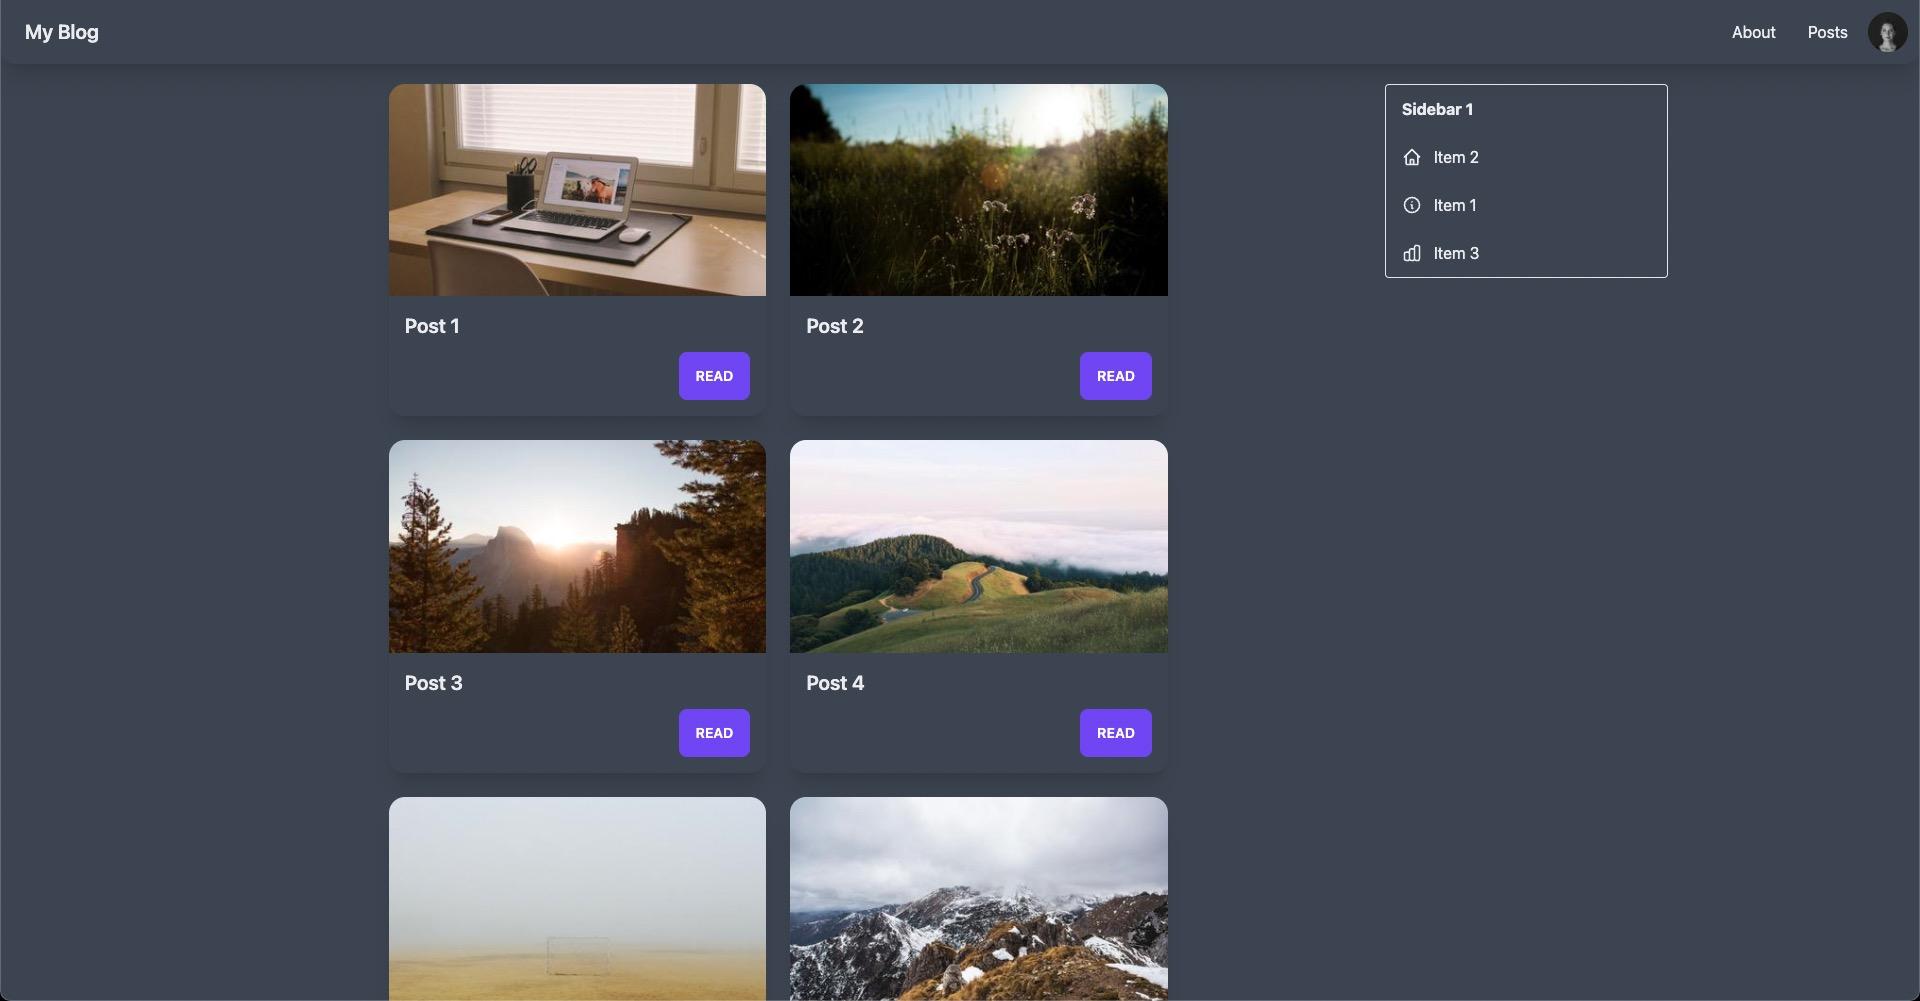The image size is (1920, 1001).
Task: Go to Posts in the navbar
Action: click(1826, 32)
